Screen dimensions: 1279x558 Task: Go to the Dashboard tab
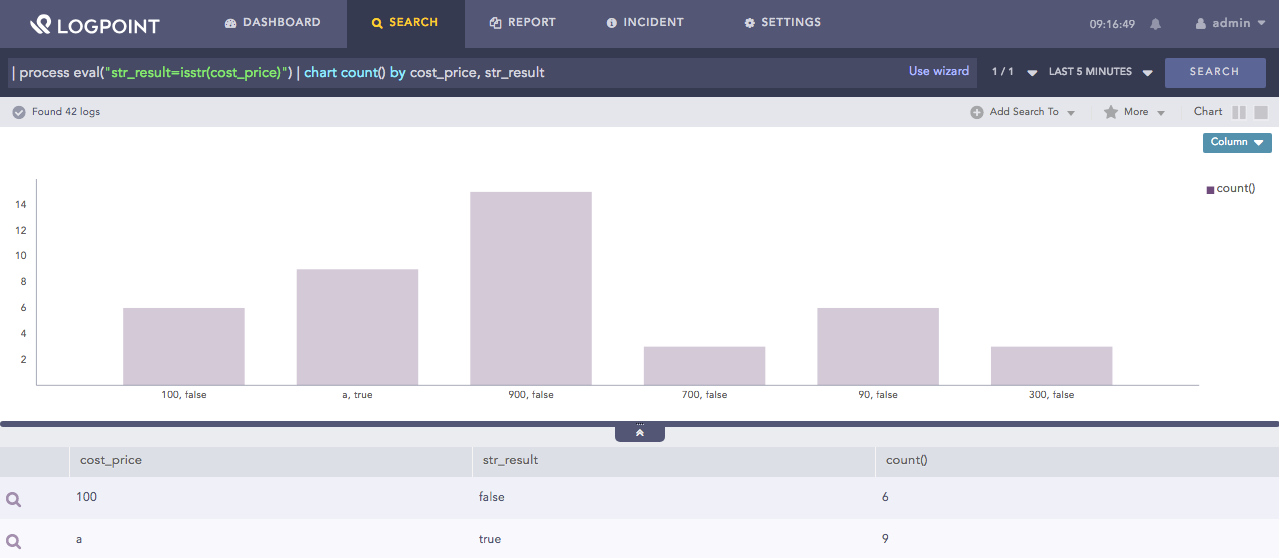pos(273,22)
